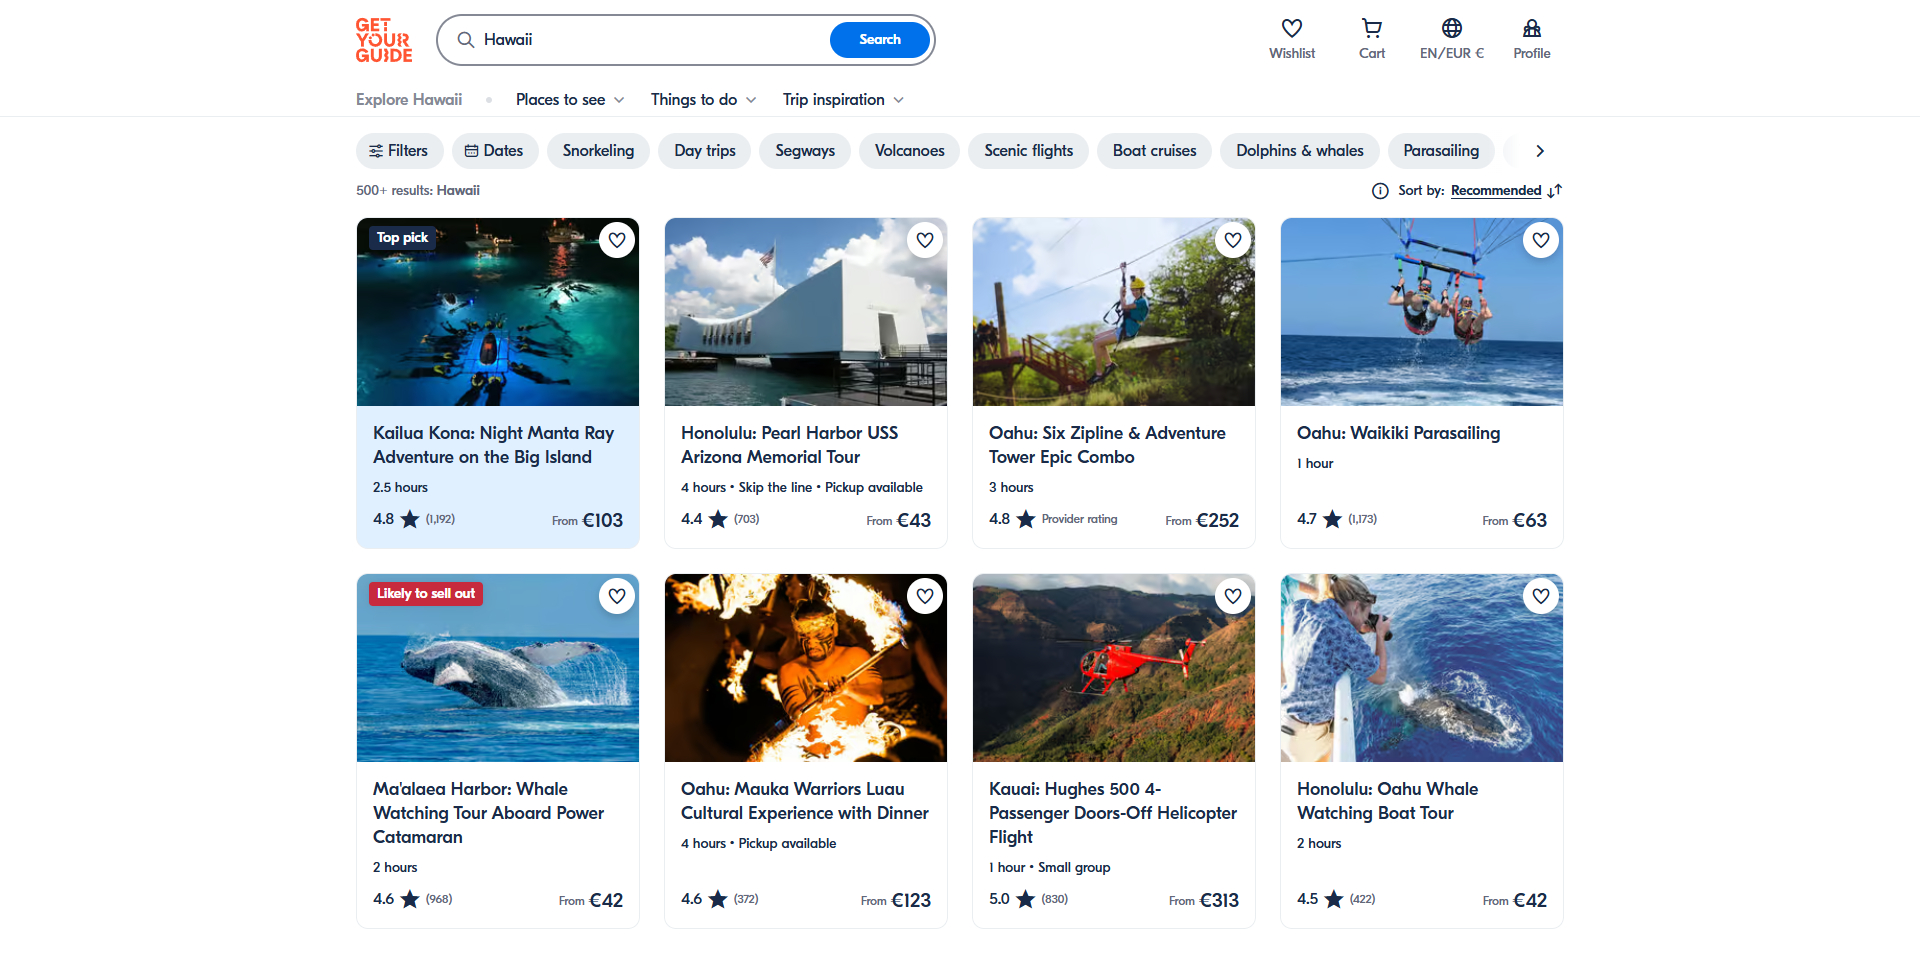1920x953 pixels.
Task: Open the Trip inspiration dropdown
Action: (843, 100)
